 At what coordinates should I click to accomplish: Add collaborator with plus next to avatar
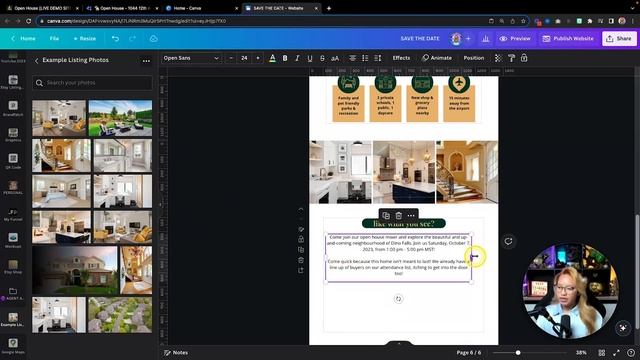468,38
